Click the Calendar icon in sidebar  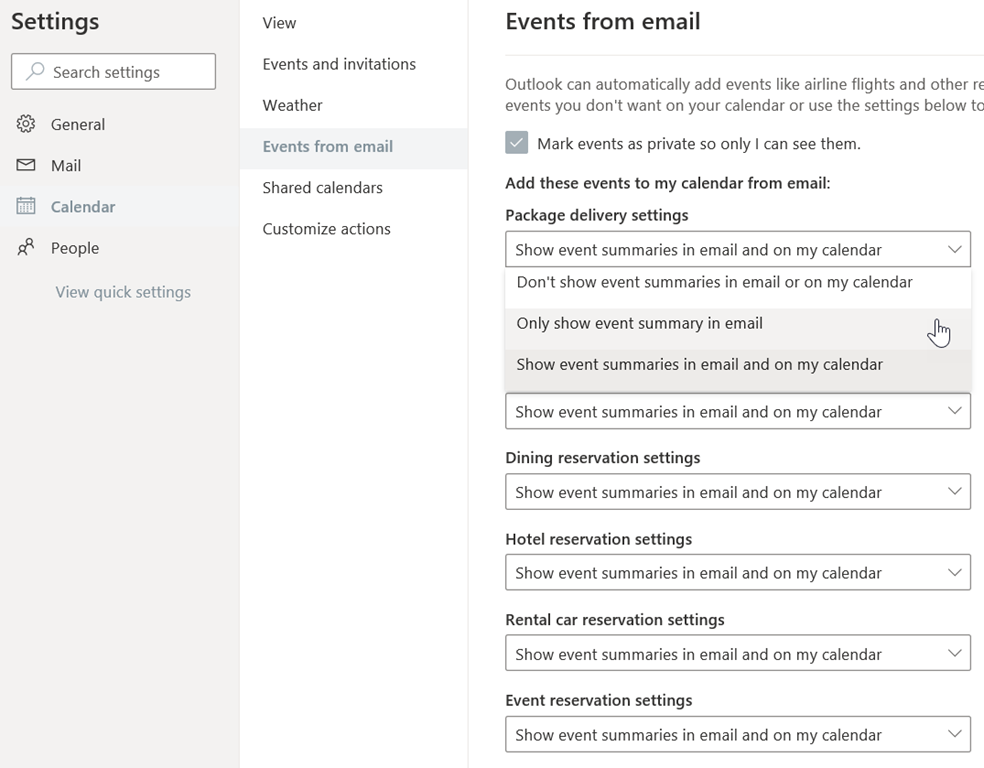pos(26,207)
